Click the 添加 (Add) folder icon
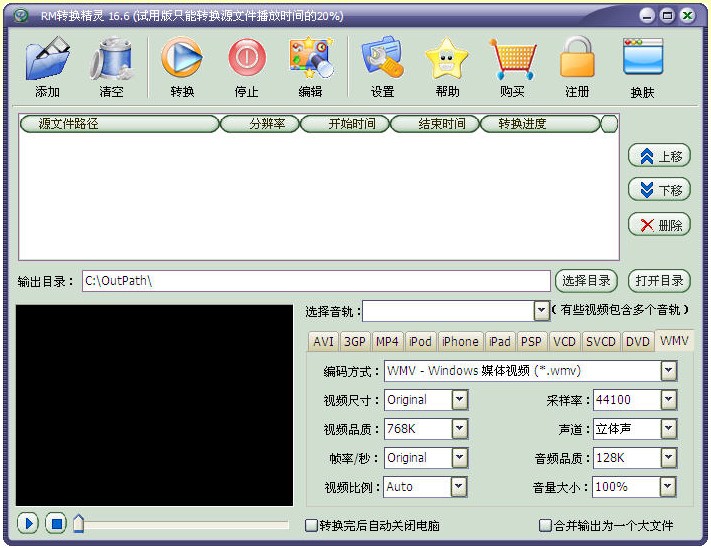The width and height of the screenshot is (711, 548). click(48, 58)
